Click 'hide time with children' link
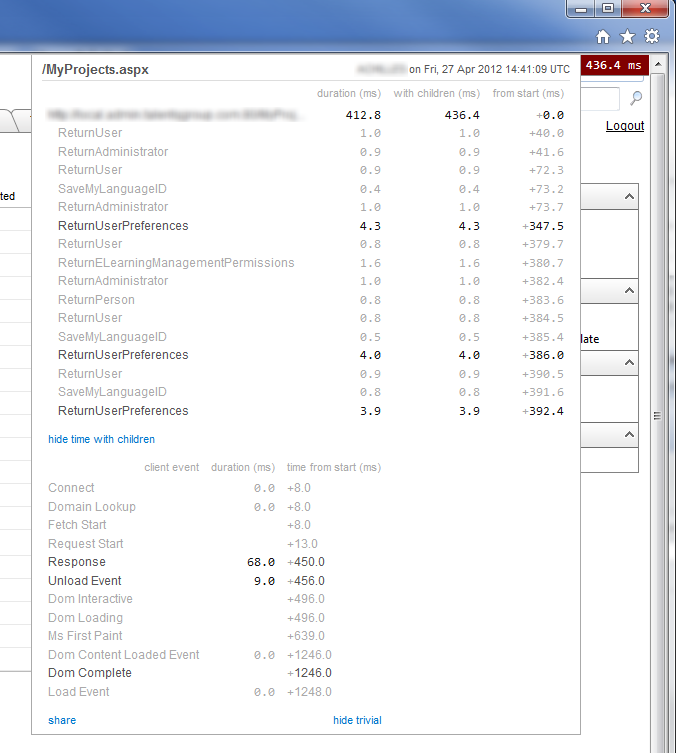The image size is (676, 753). 101,439
